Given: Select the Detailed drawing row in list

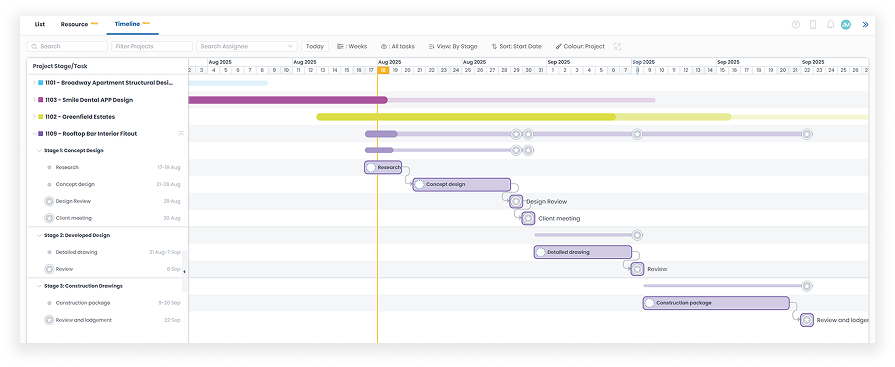Looking at the screenshot, I should (x=108, y=252).
